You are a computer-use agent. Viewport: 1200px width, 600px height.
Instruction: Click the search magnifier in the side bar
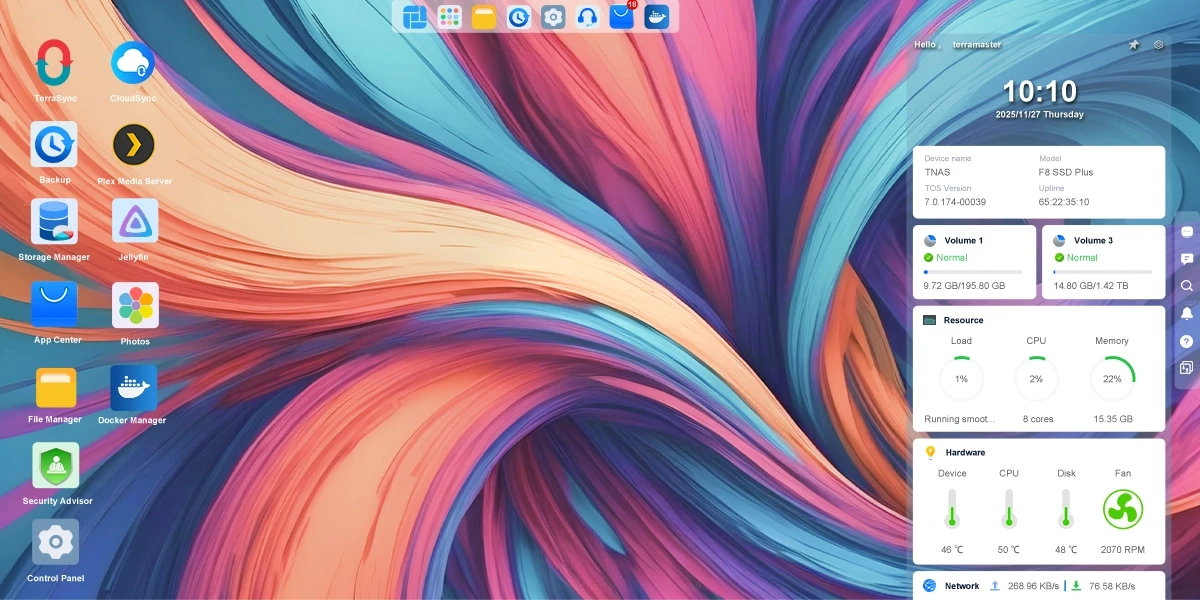click(1187, 285)
